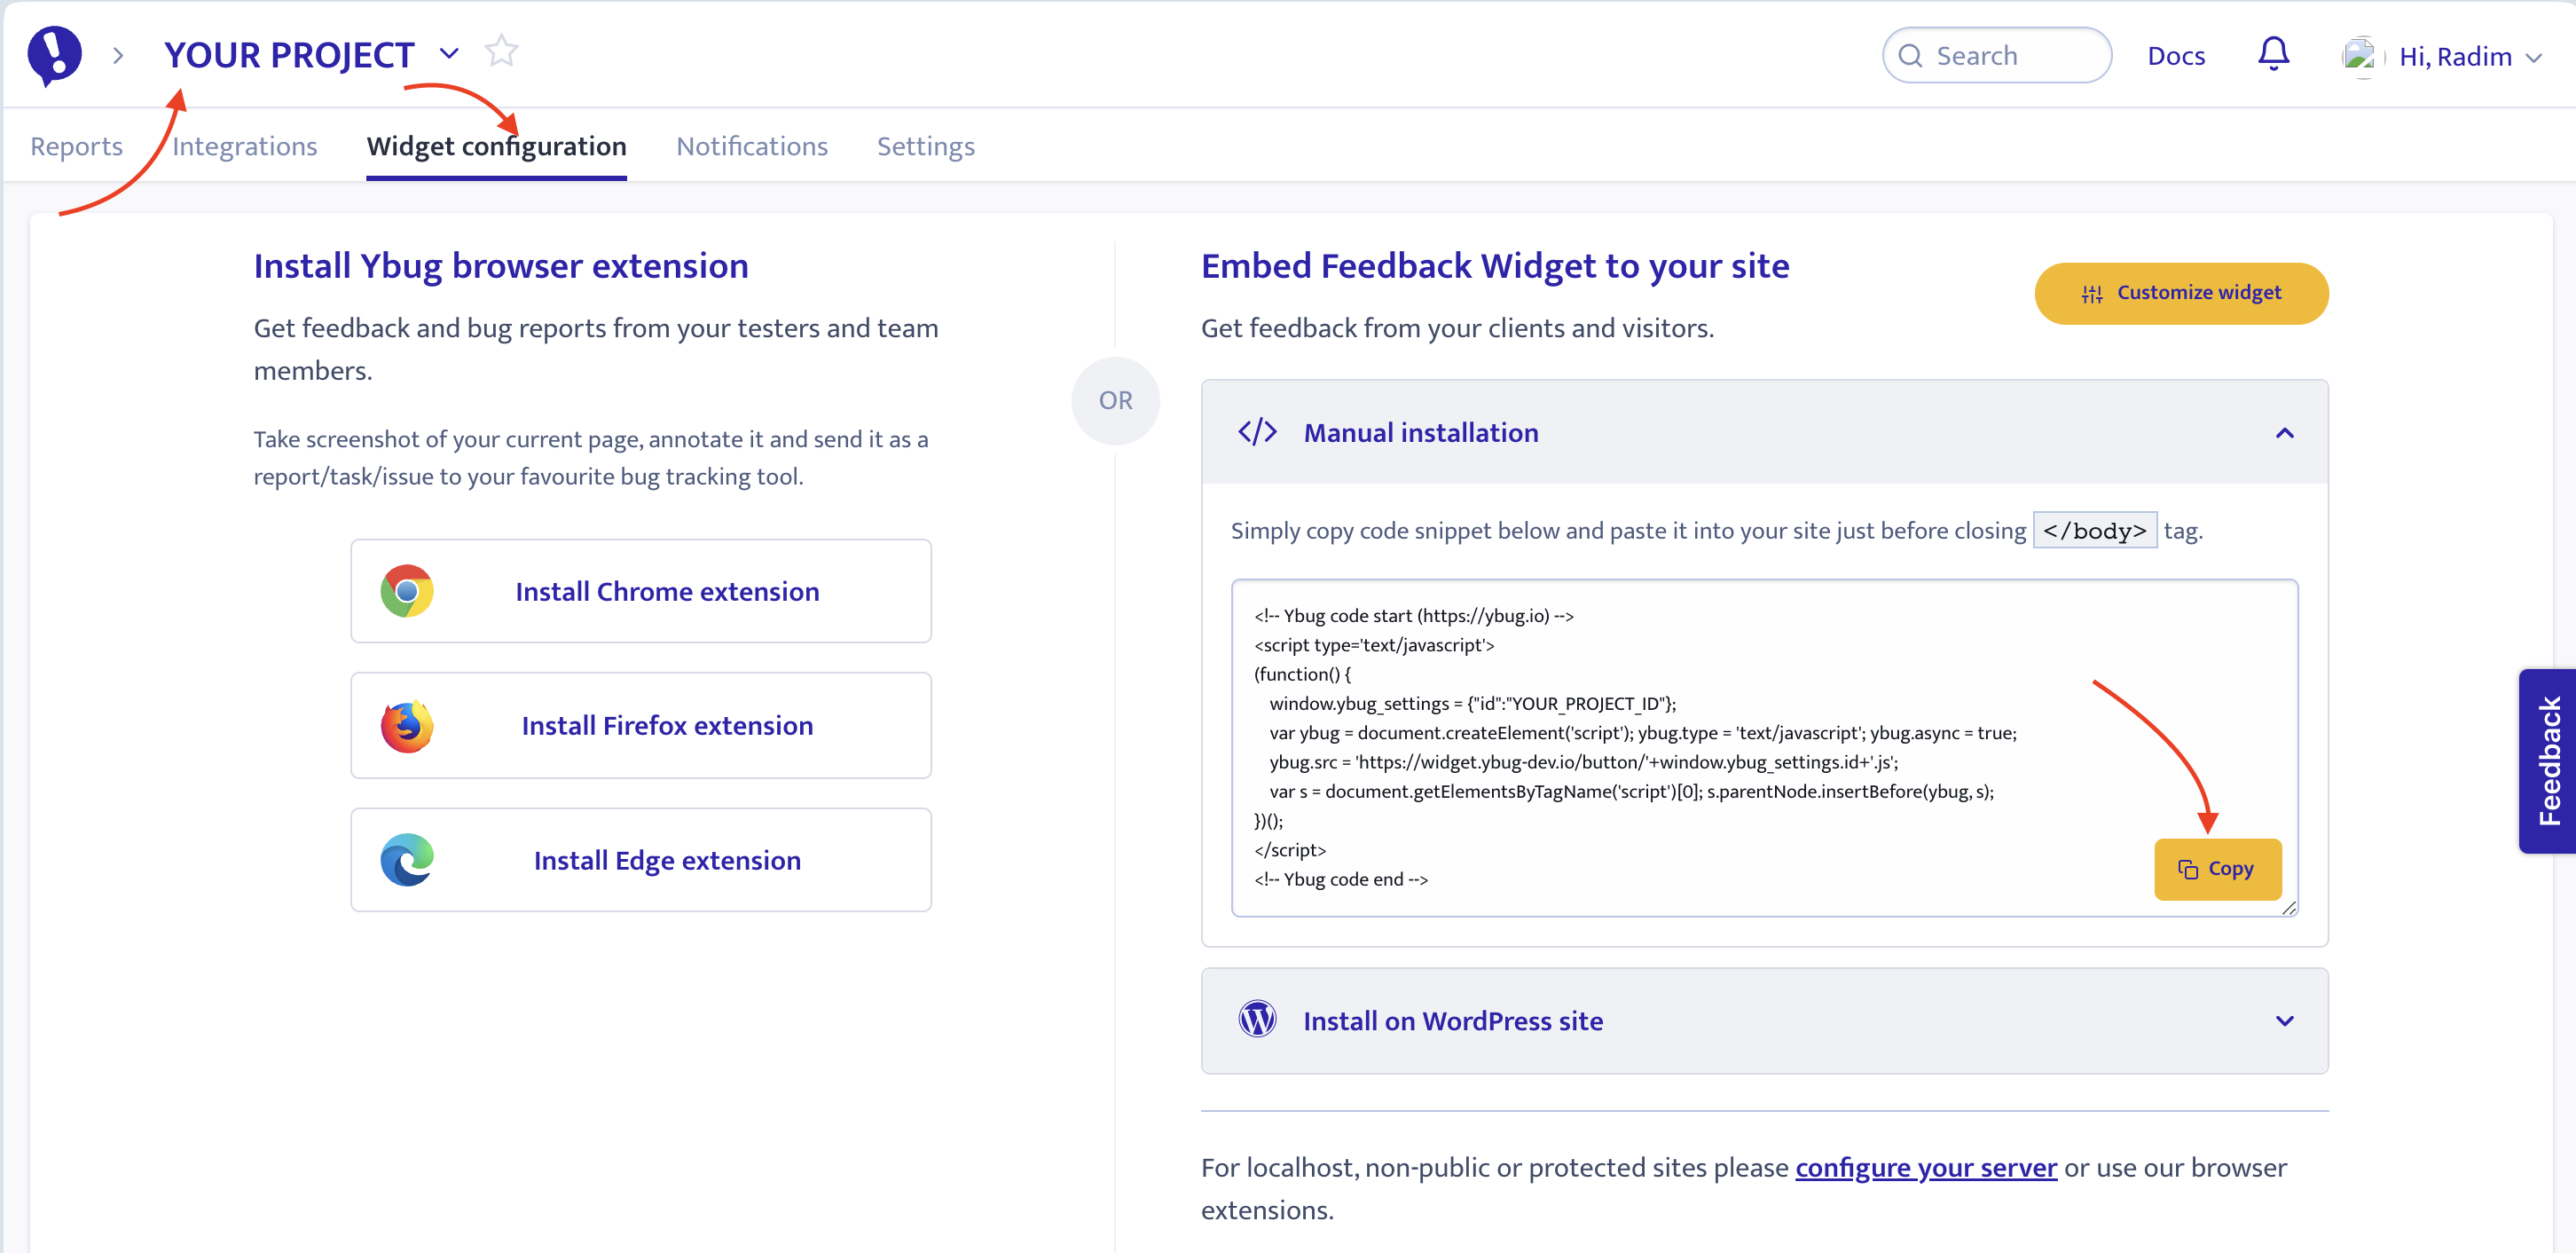
Task: Install Firefox extension
Action: (x=641, y=726)
